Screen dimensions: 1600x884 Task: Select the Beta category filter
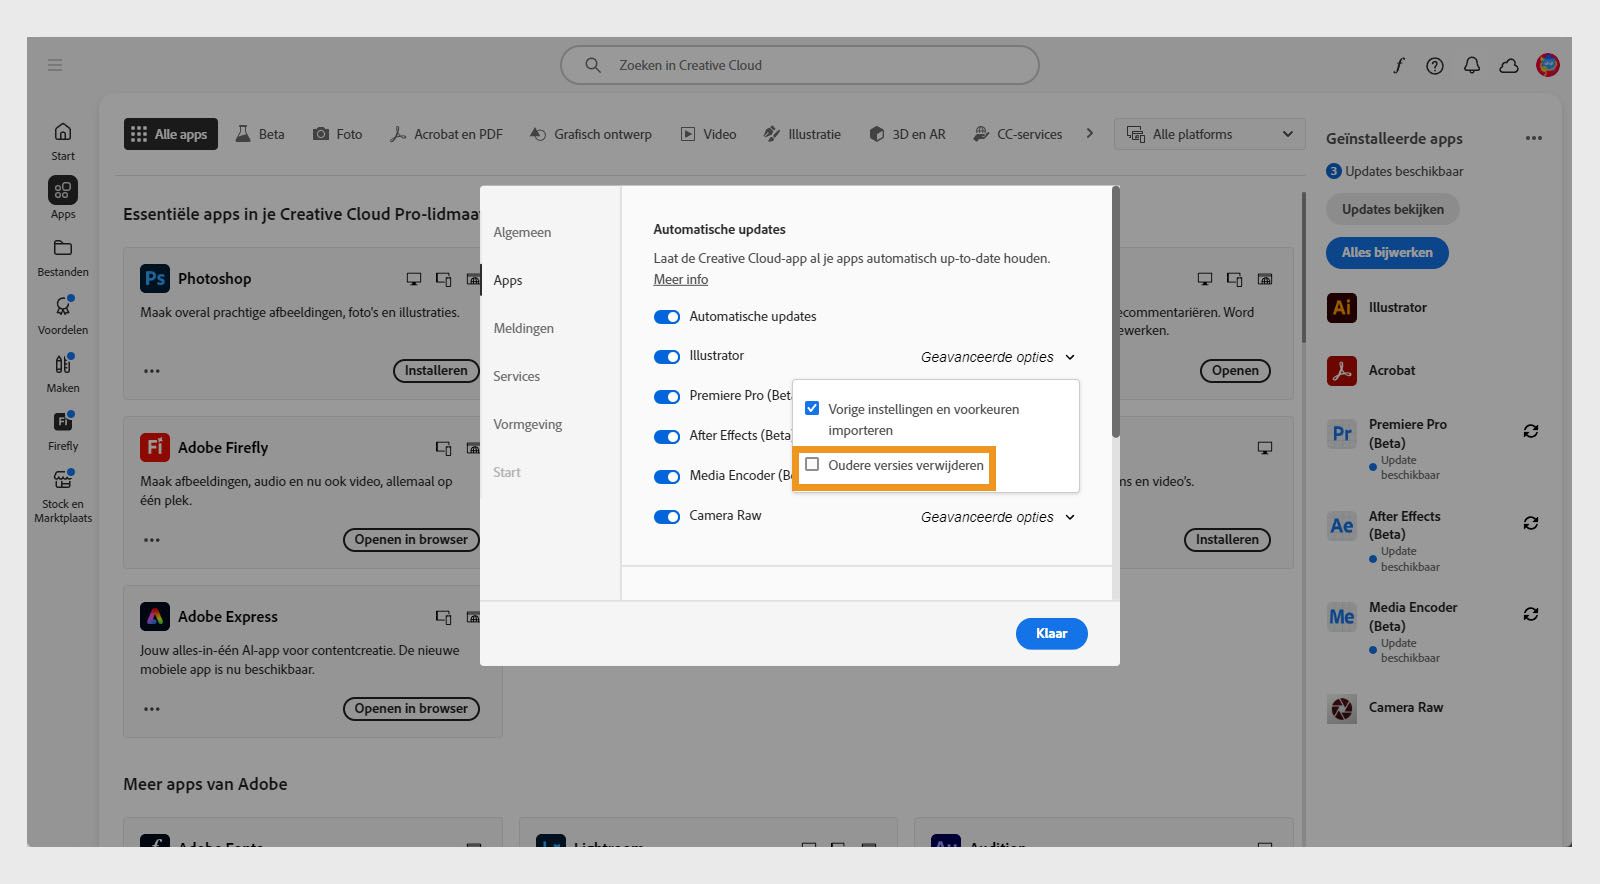coord(260,134)
